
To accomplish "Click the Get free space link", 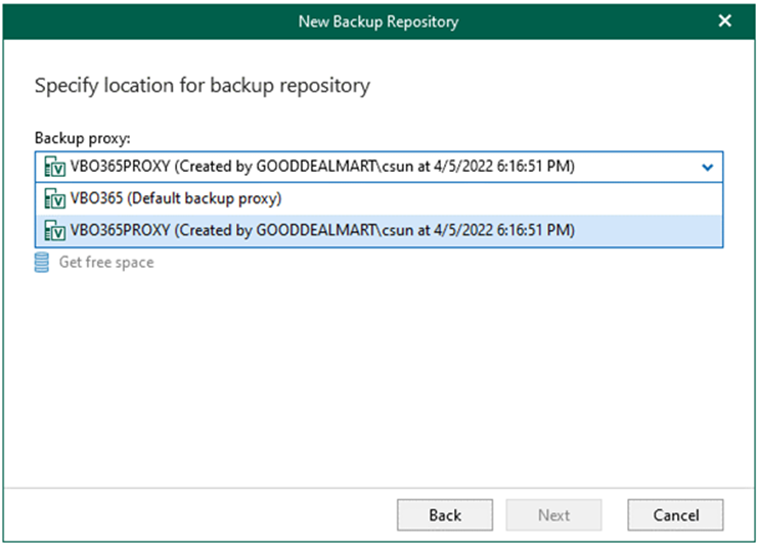I will pos(106,262).
